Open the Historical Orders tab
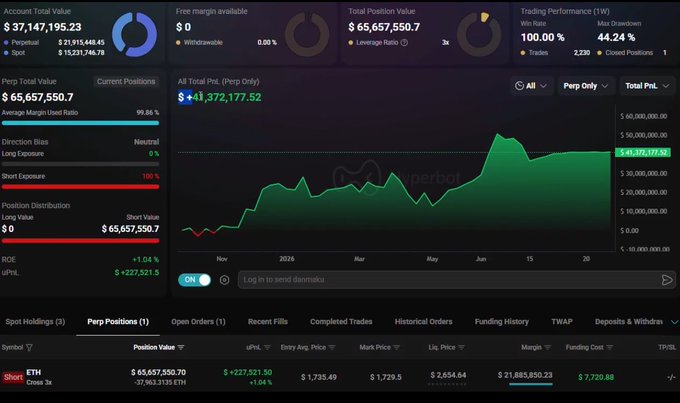The height and width of the screenshot is (403, 680). 423,321
